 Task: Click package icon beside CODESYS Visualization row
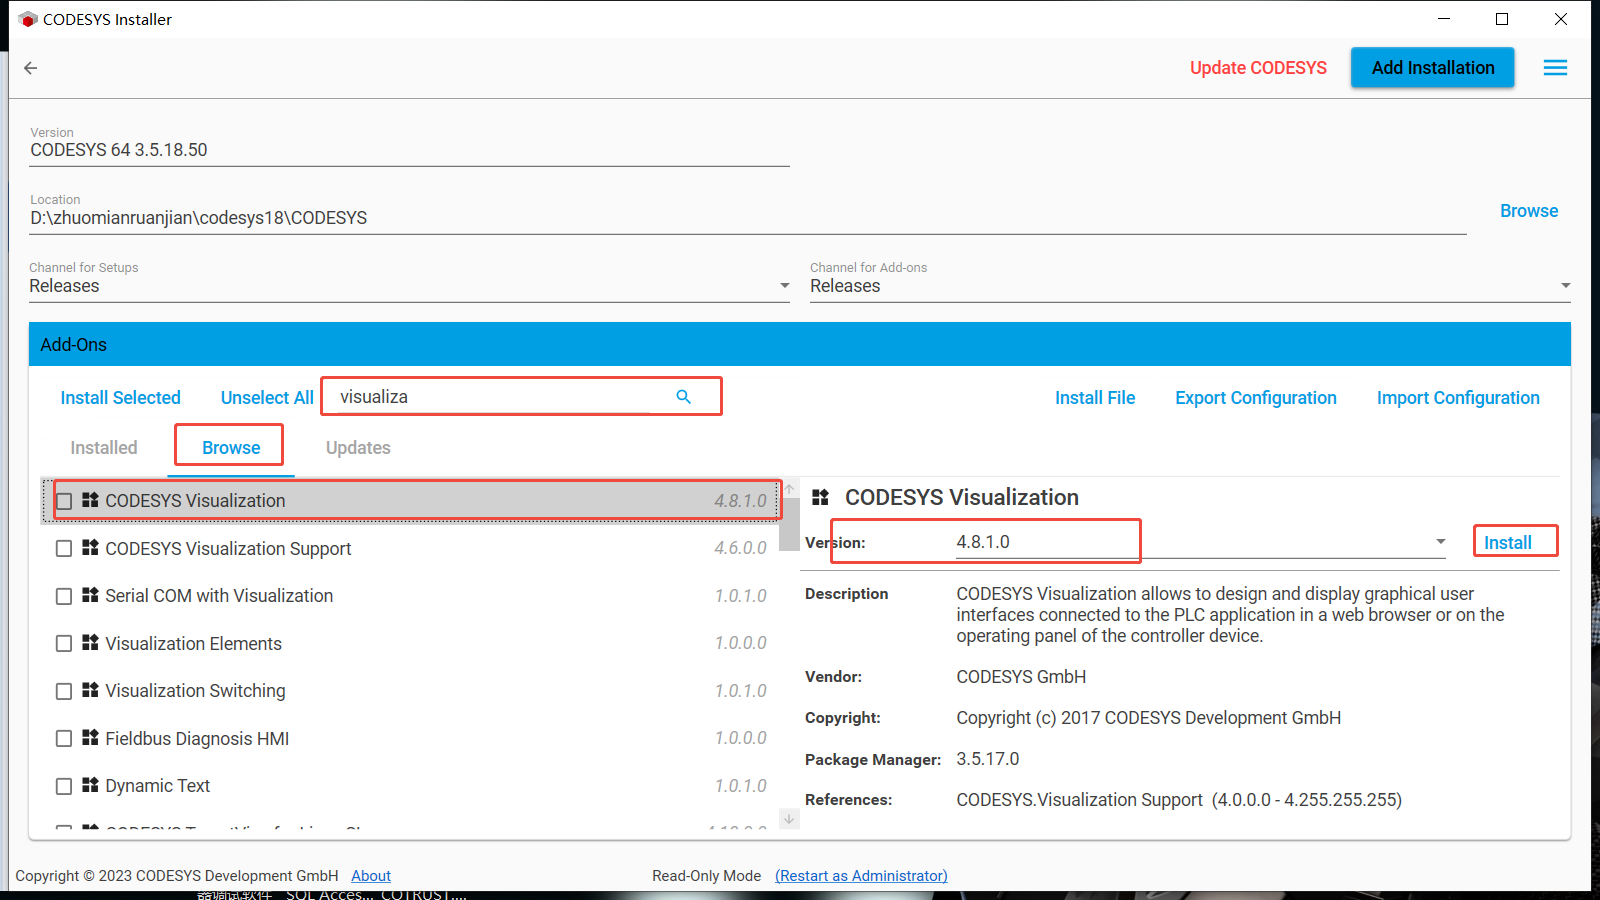90,500
